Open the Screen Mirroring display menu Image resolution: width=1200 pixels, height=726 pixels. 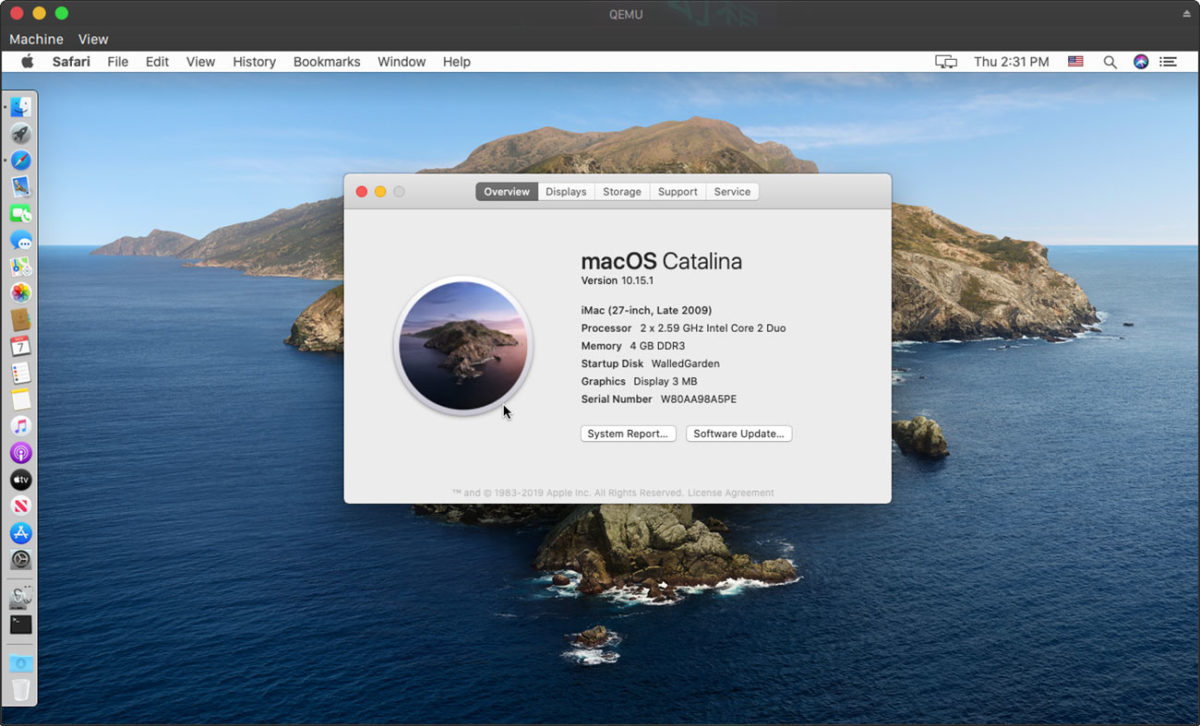tap(945, 62)
